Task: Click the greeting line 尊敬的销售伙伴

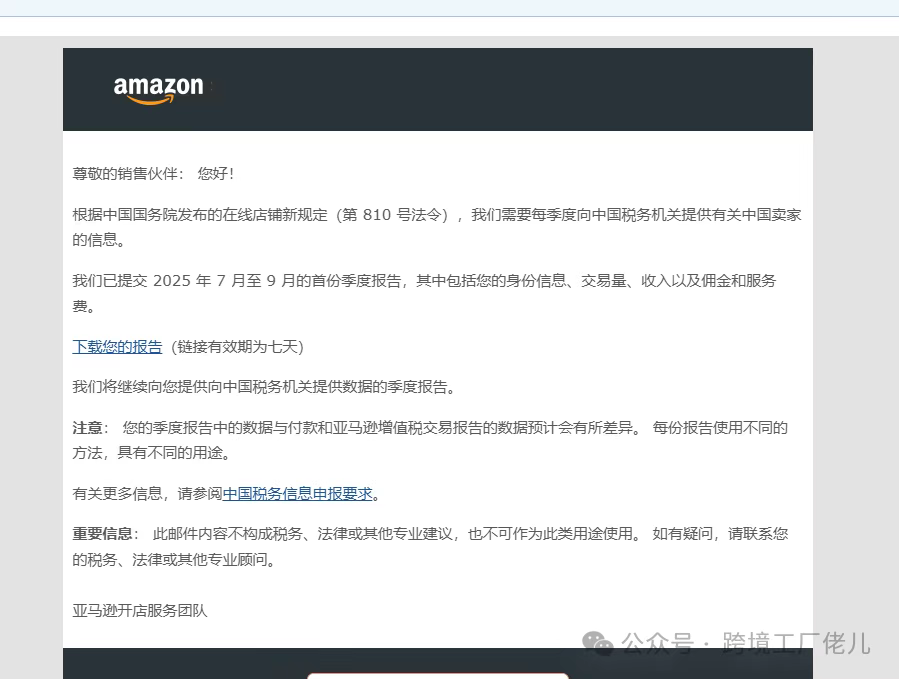Action: [x=152, y=173]
